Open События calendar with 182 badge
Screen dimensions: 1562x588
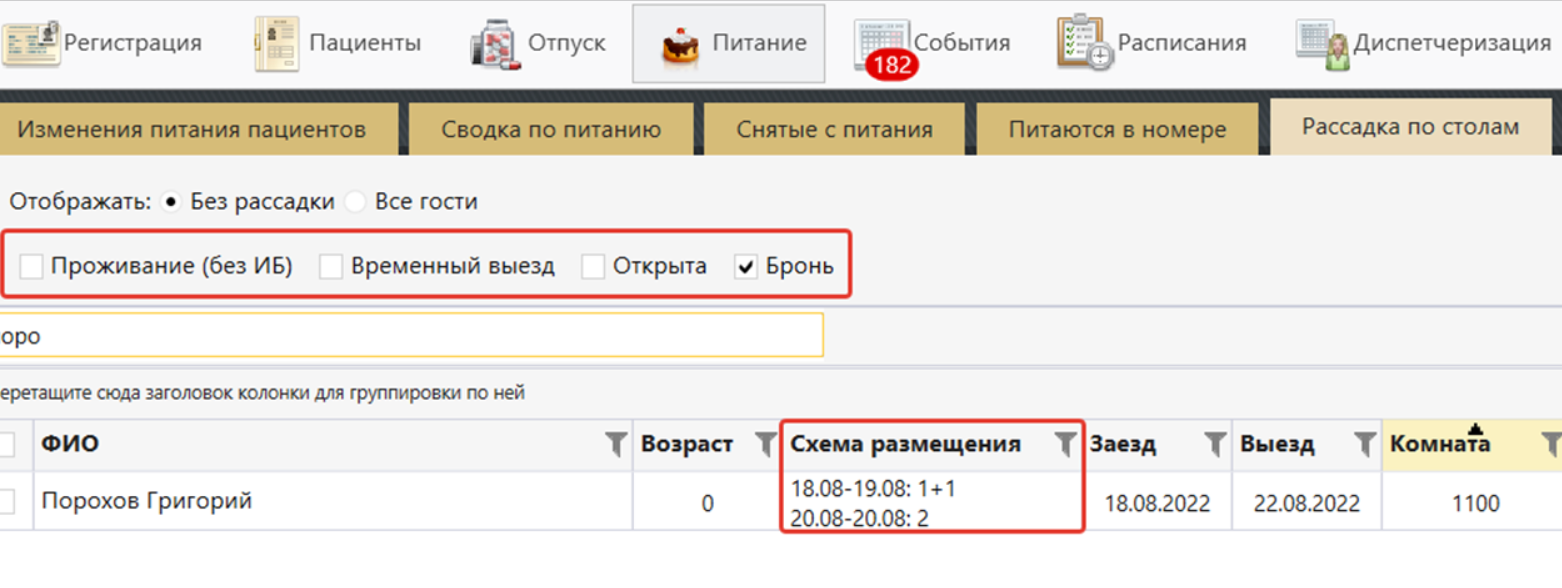[x=881, y=45]
